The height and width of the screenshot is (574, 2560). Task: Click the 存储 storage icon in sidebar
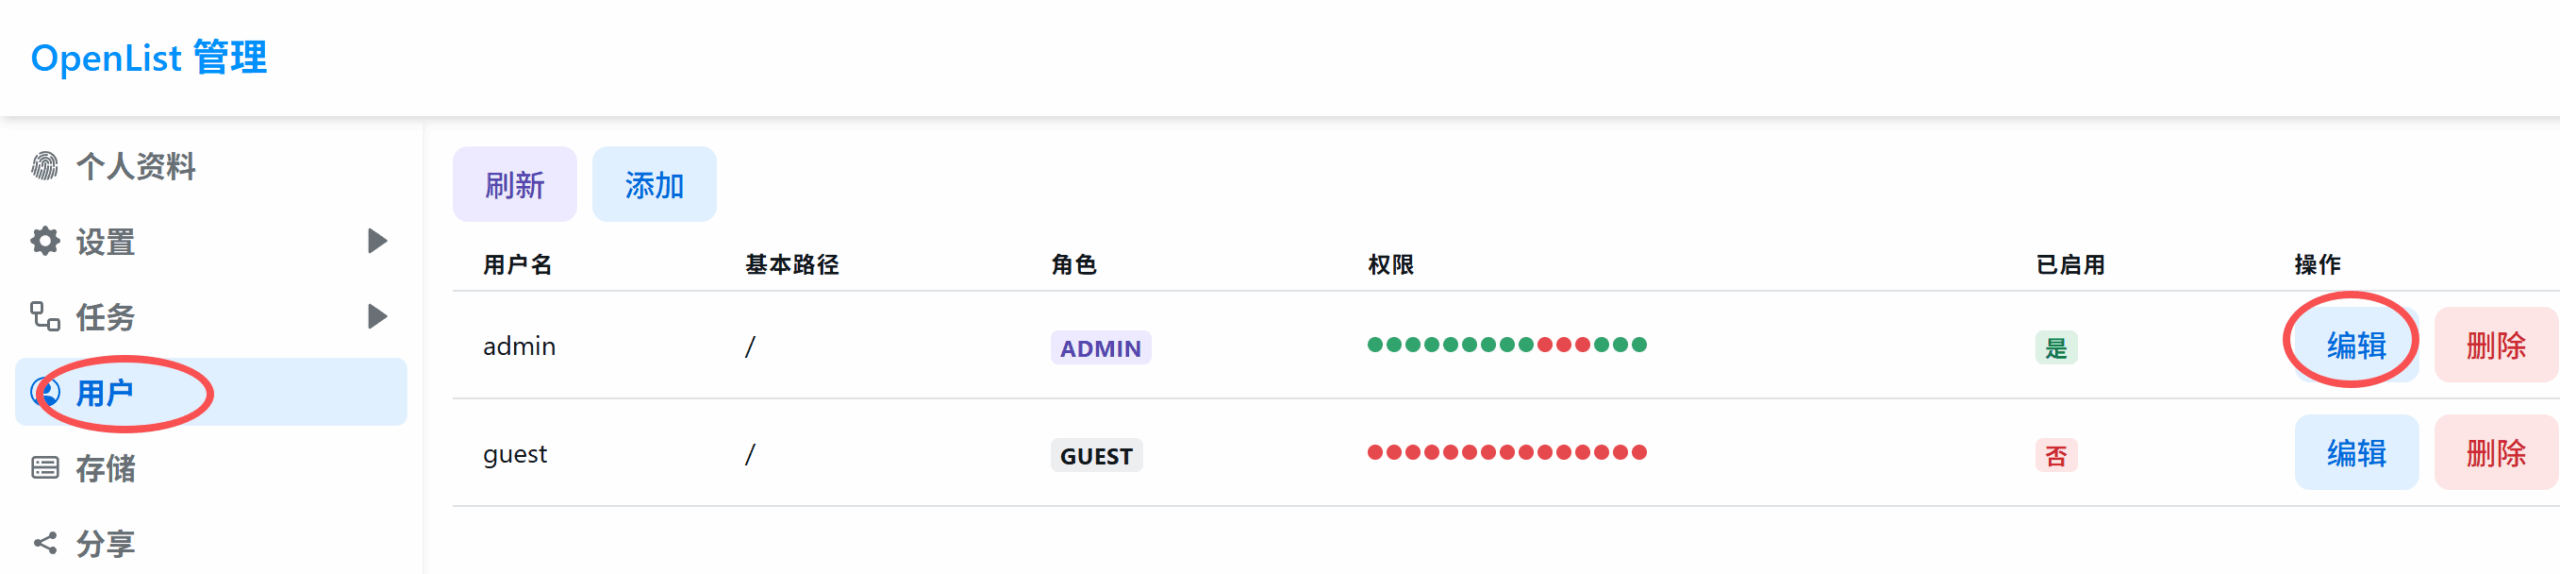pos(45,468)
